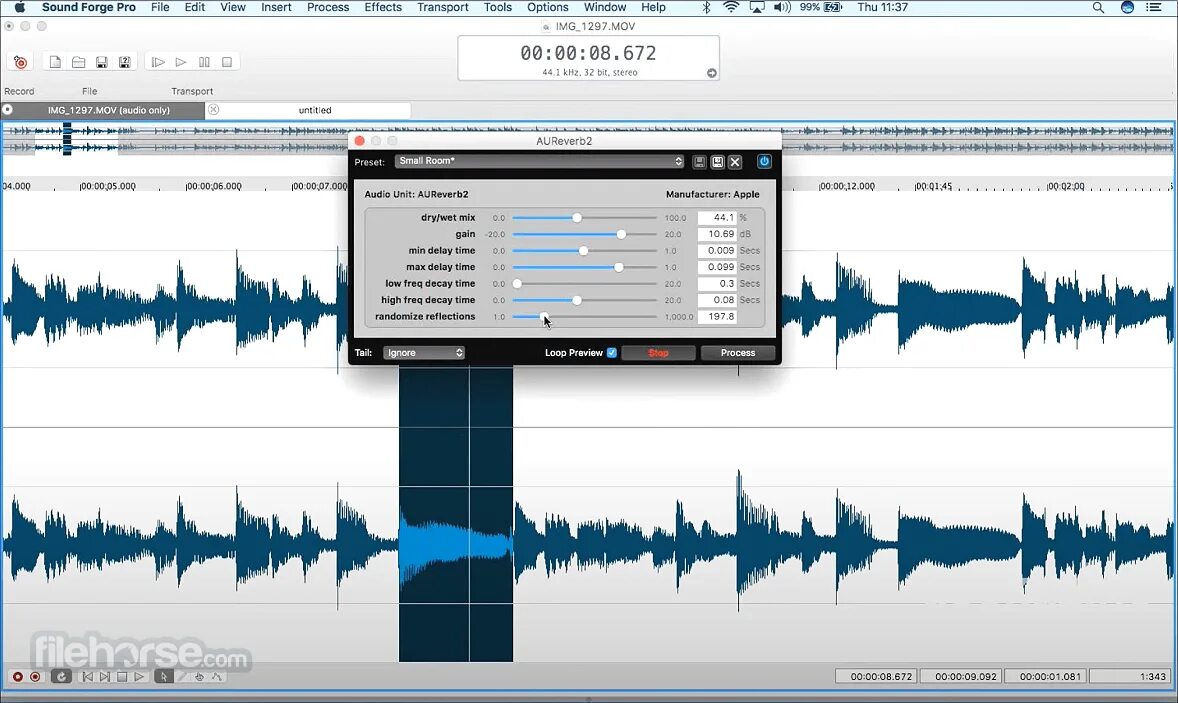This screenshot has height=703, width=1178.
Task: Switch to the untitled tab
Action: (x=308, y=110)
